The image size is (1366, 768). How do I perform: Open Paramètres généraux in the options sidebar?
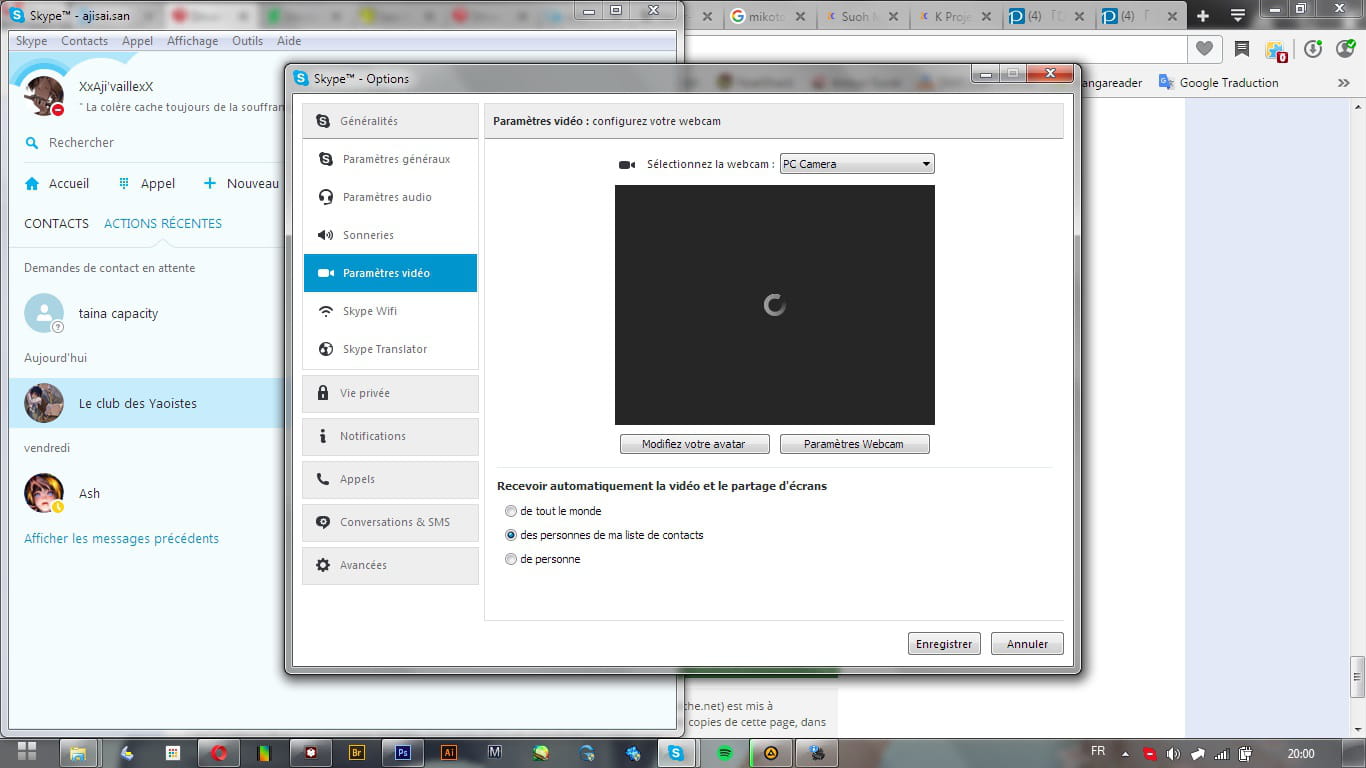pyautogui.click(x=390, y=159)
